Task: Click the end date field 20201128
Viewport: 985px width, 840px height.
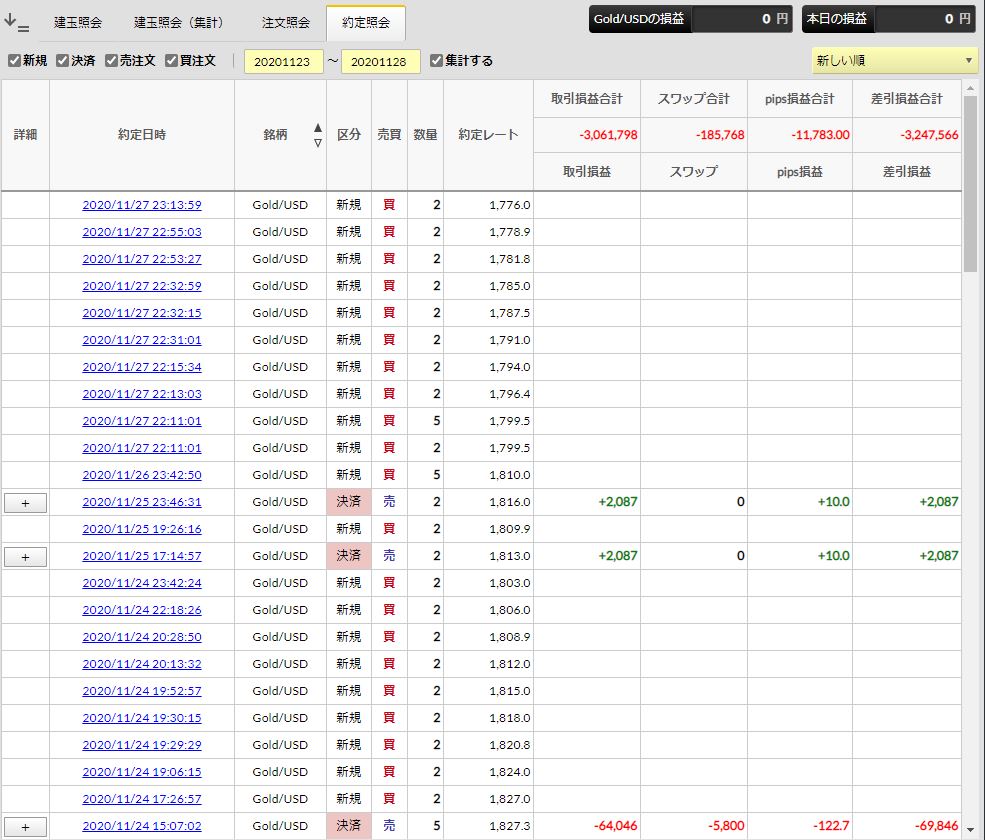Action: tap(380, 62)
